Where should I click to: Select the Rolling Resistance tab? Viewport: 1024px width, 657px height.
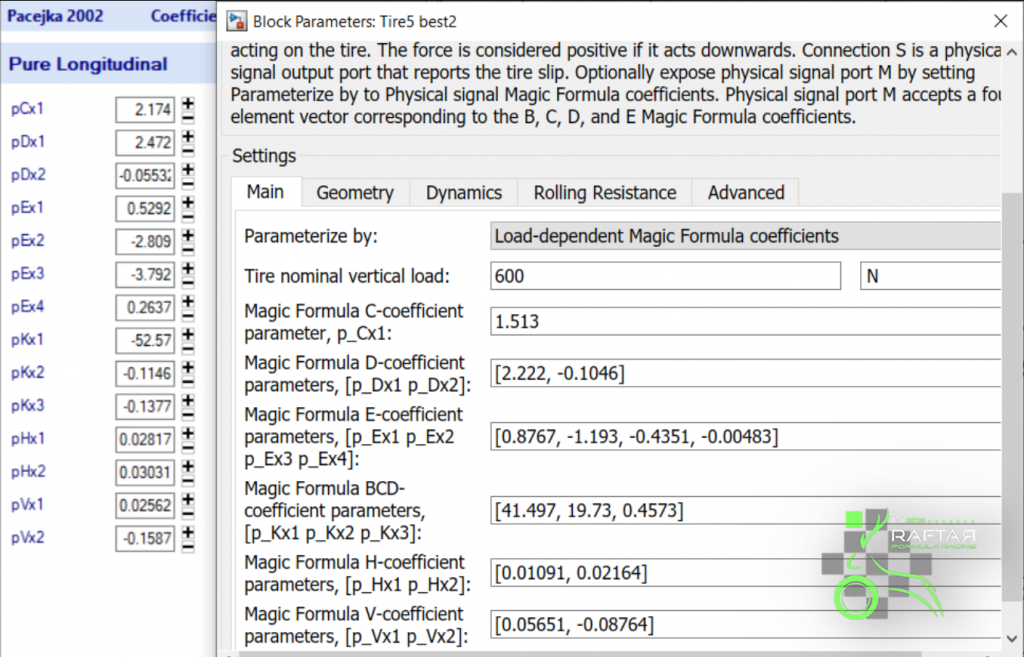(604, 193)
